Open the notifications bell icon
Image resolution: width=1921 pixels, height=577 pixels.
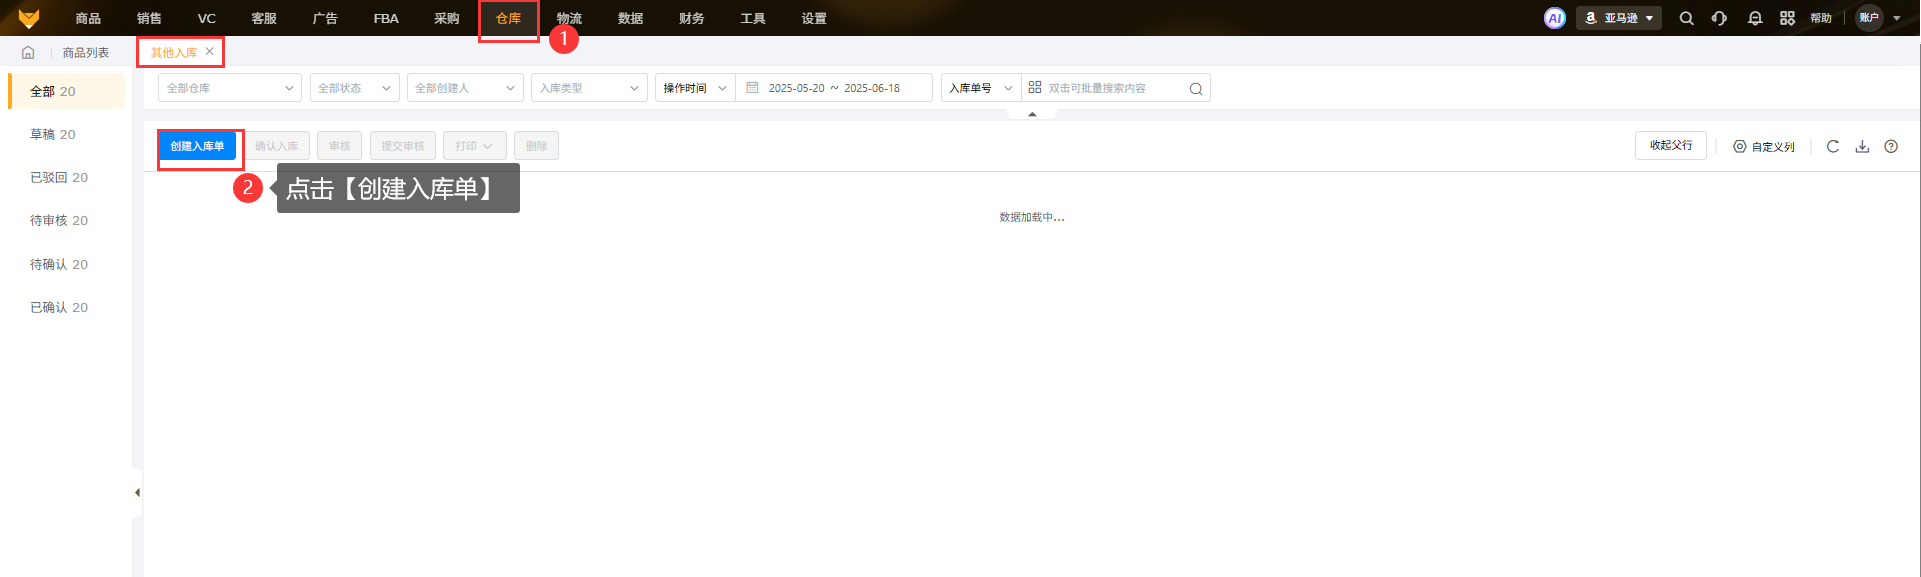(1755, 18)
